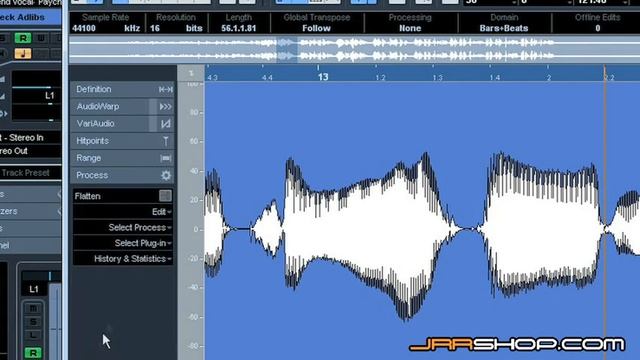The image size is (640, 360).
Task: Click ruler position 1.4
Action: click(x=494, y=78)
